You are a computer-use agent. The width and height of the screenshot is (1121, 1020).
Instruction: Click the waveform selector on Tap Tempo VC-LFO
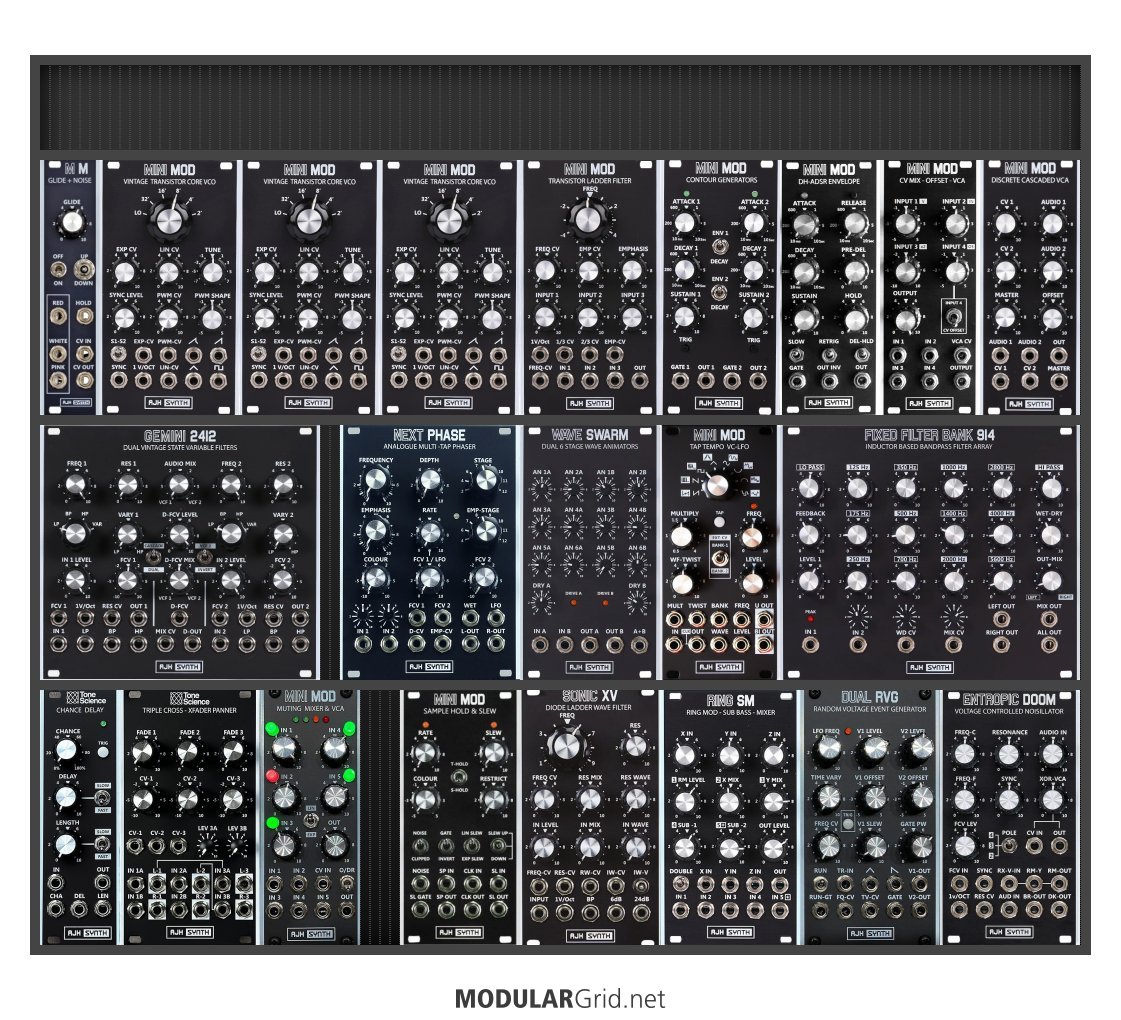[x=717, y=487]
